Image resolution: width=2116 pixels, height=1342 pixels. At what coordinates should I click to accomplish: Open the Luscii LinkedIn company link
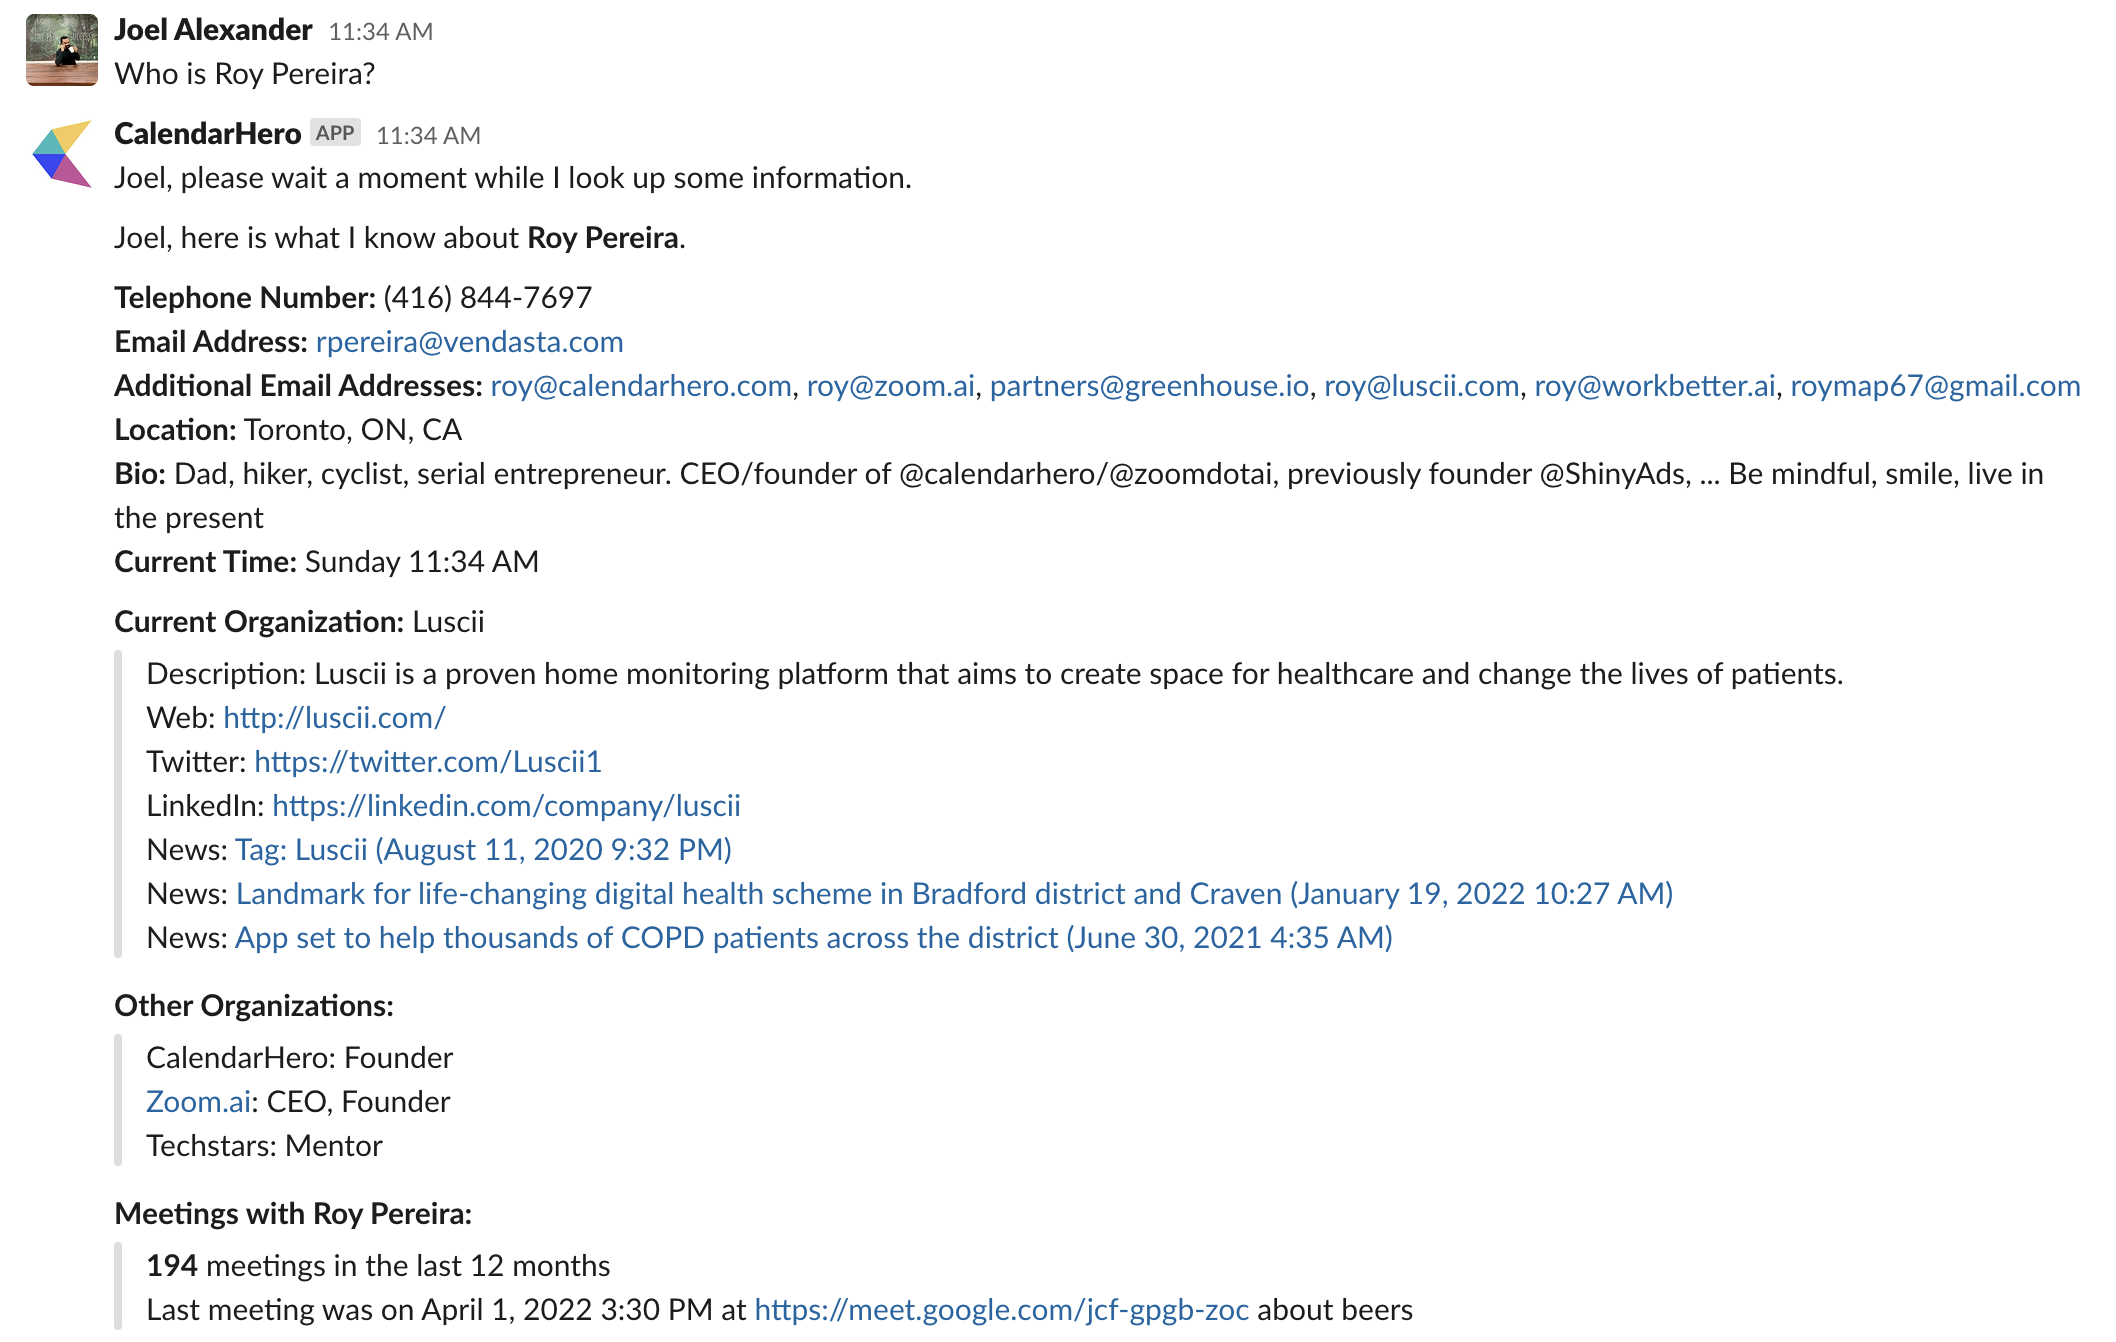point(506,806)
